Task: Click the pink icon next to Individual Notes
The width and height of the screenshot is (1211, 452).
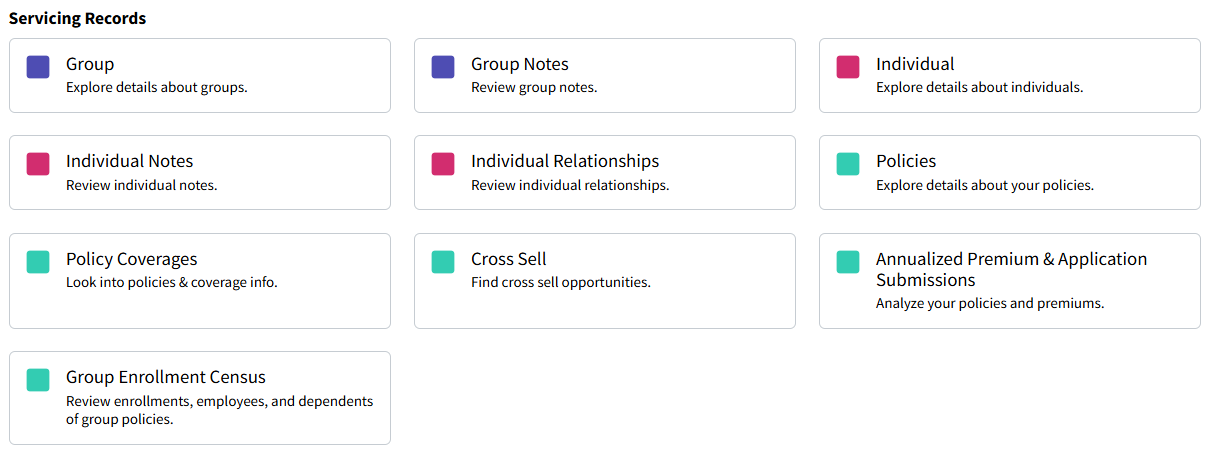Action: tap(38, 164)
